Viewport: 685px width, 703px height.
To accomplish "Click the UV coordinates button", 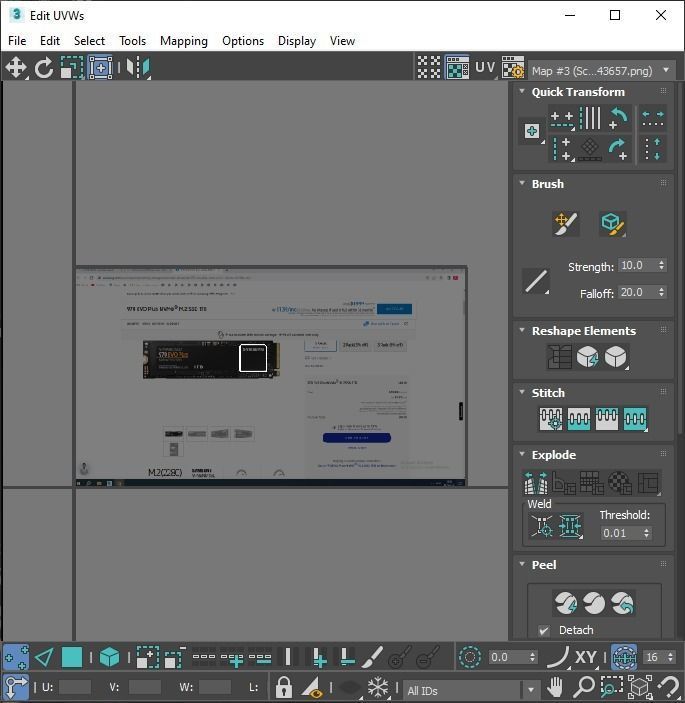I will 485,68.
